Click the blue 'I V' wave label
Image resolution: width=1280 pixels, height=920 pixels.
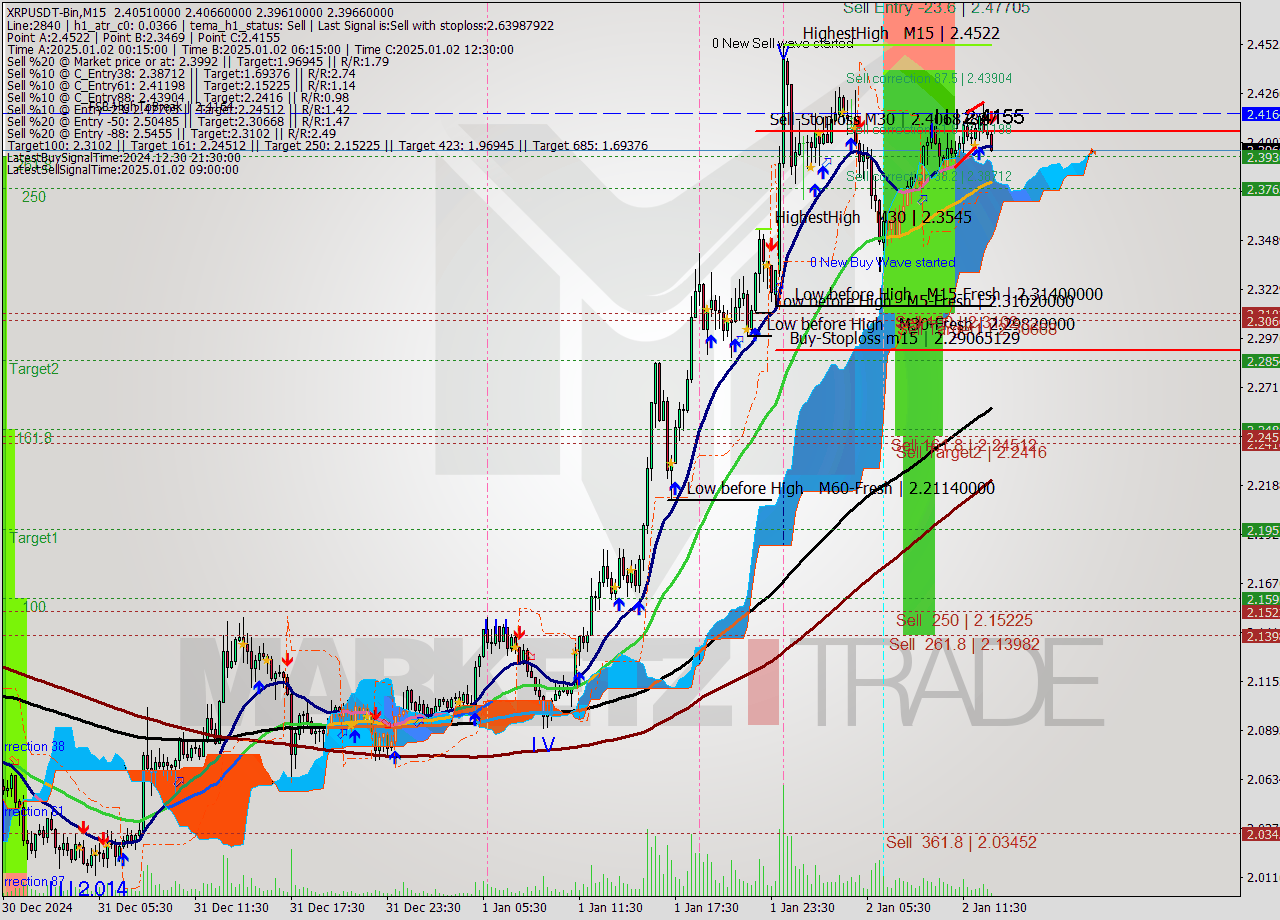pos(543,744)
